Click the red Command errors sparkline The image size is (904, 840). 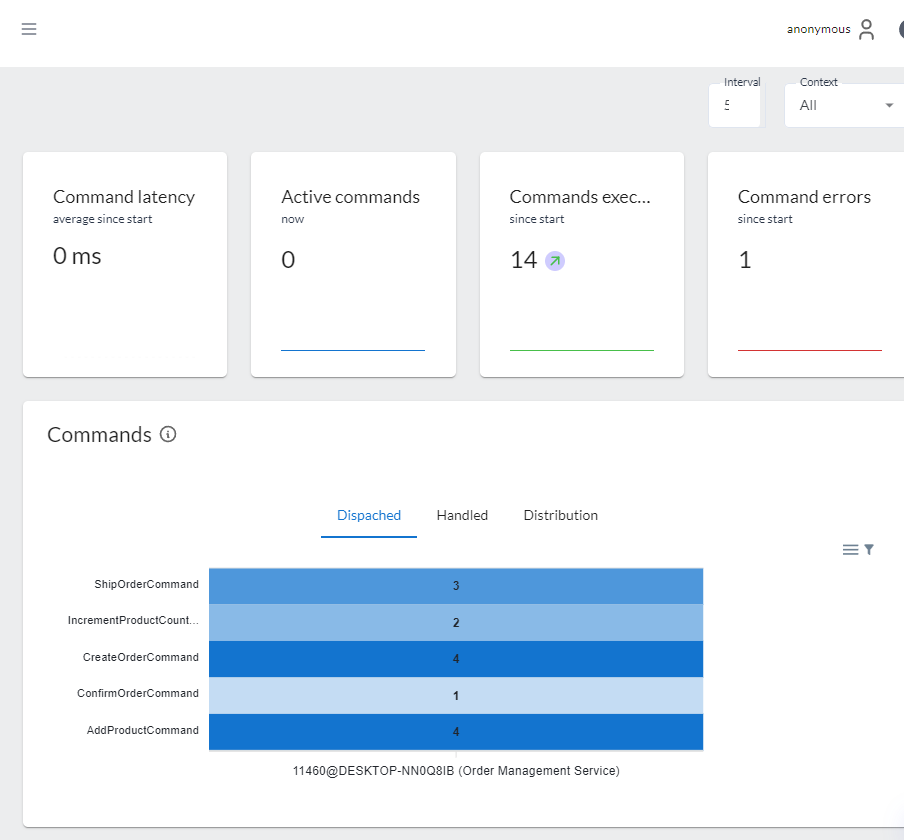[809, 350]
